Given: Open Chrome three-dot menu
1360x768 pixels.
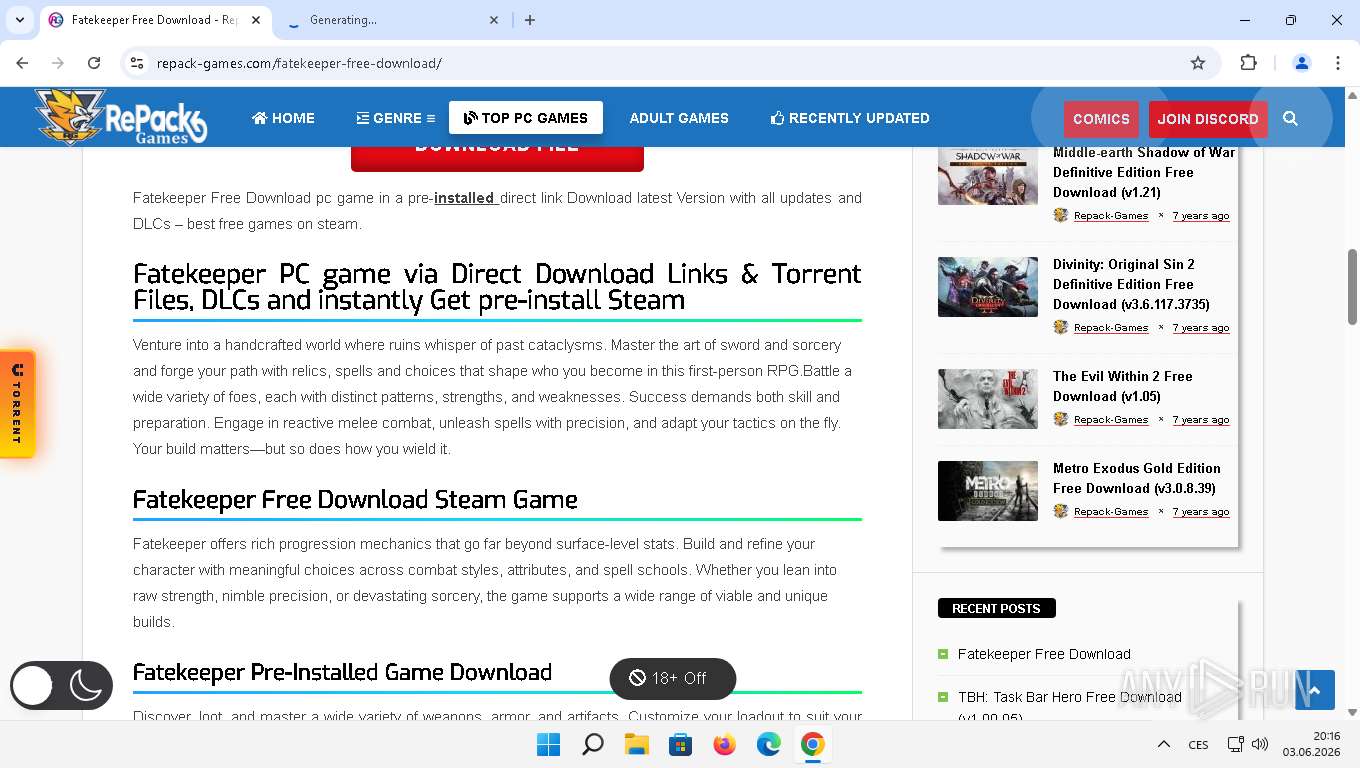Looking at the screenshot, I should [x=1338, y=63].
